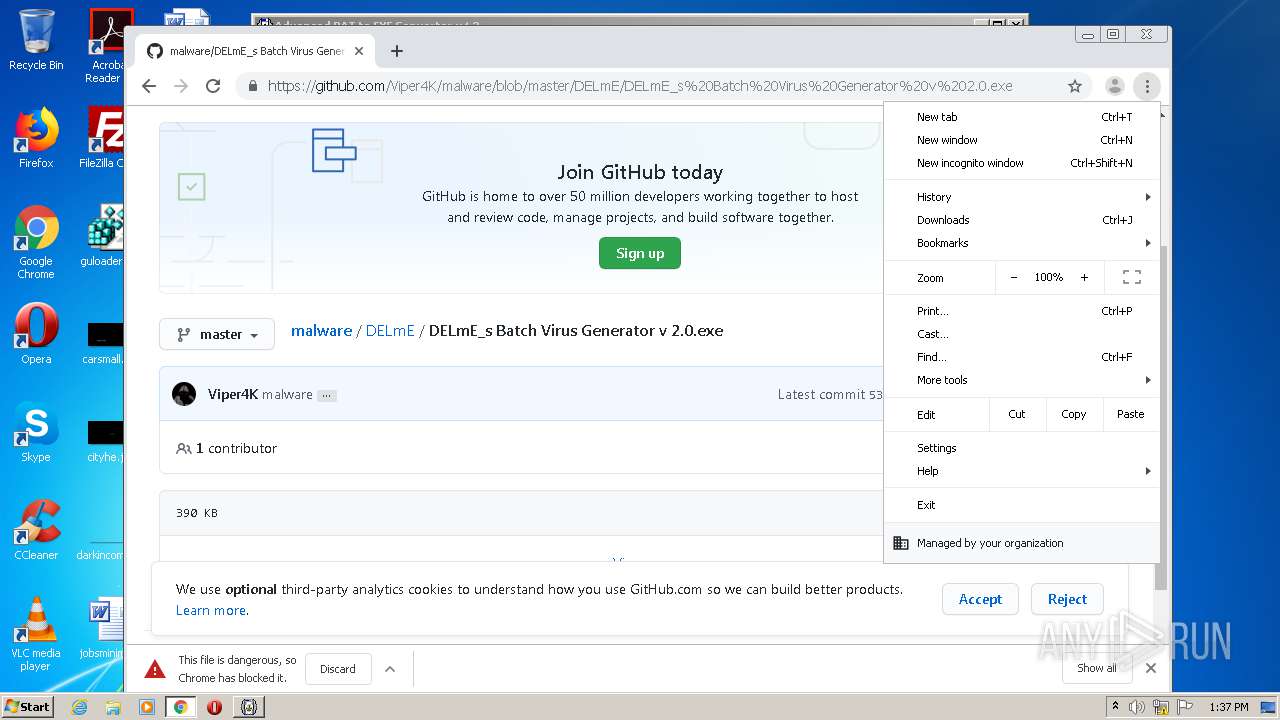Click Managed by your organization
The width and height of the screenshot is (1280, 720).
point(1022,543)
